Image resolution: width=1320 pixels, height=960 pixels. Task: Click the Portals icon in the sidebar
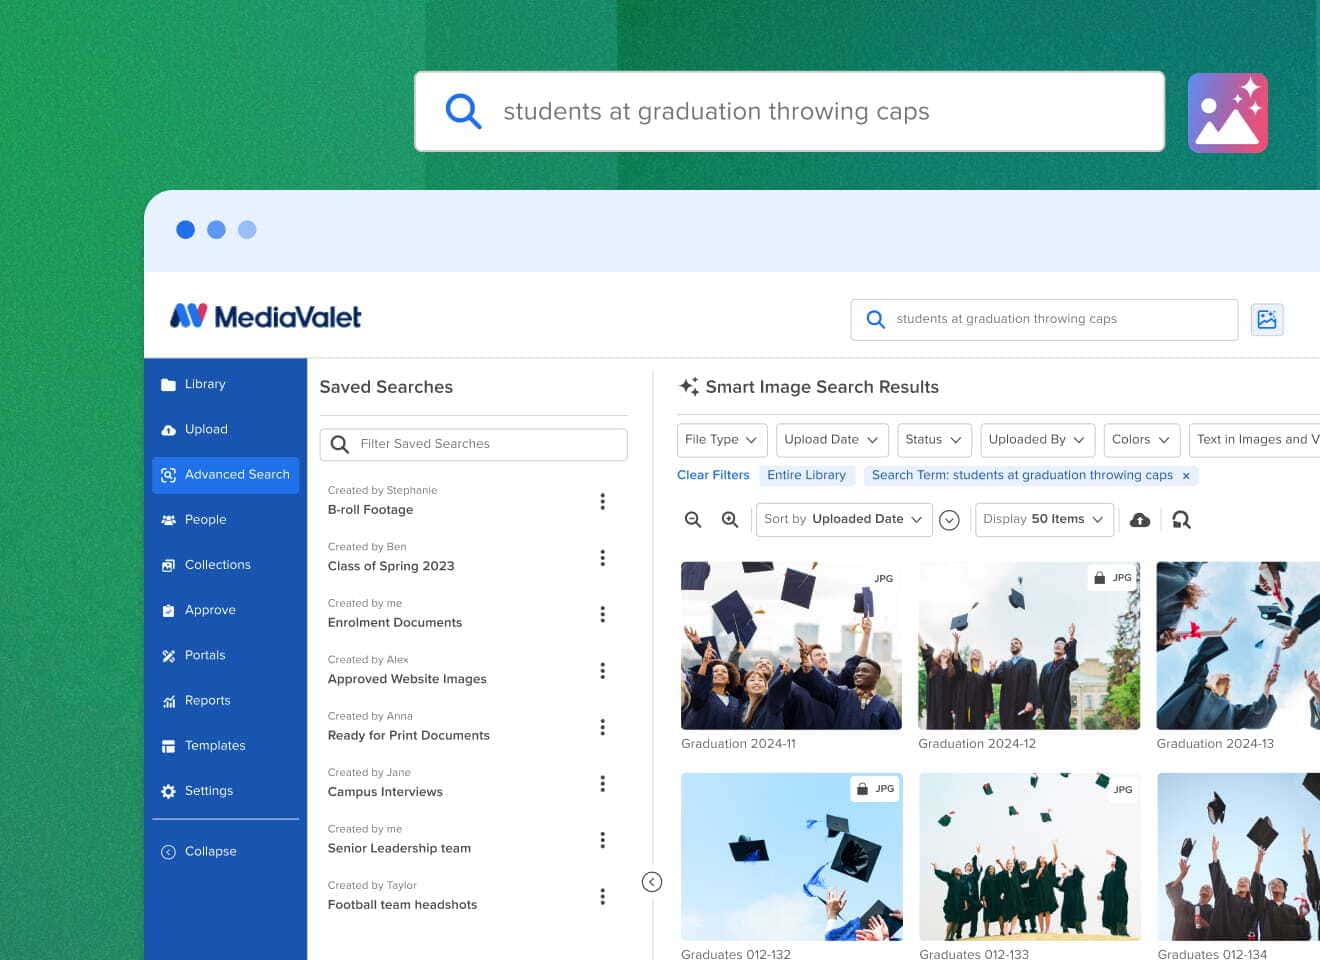click(x=168, y=655)
